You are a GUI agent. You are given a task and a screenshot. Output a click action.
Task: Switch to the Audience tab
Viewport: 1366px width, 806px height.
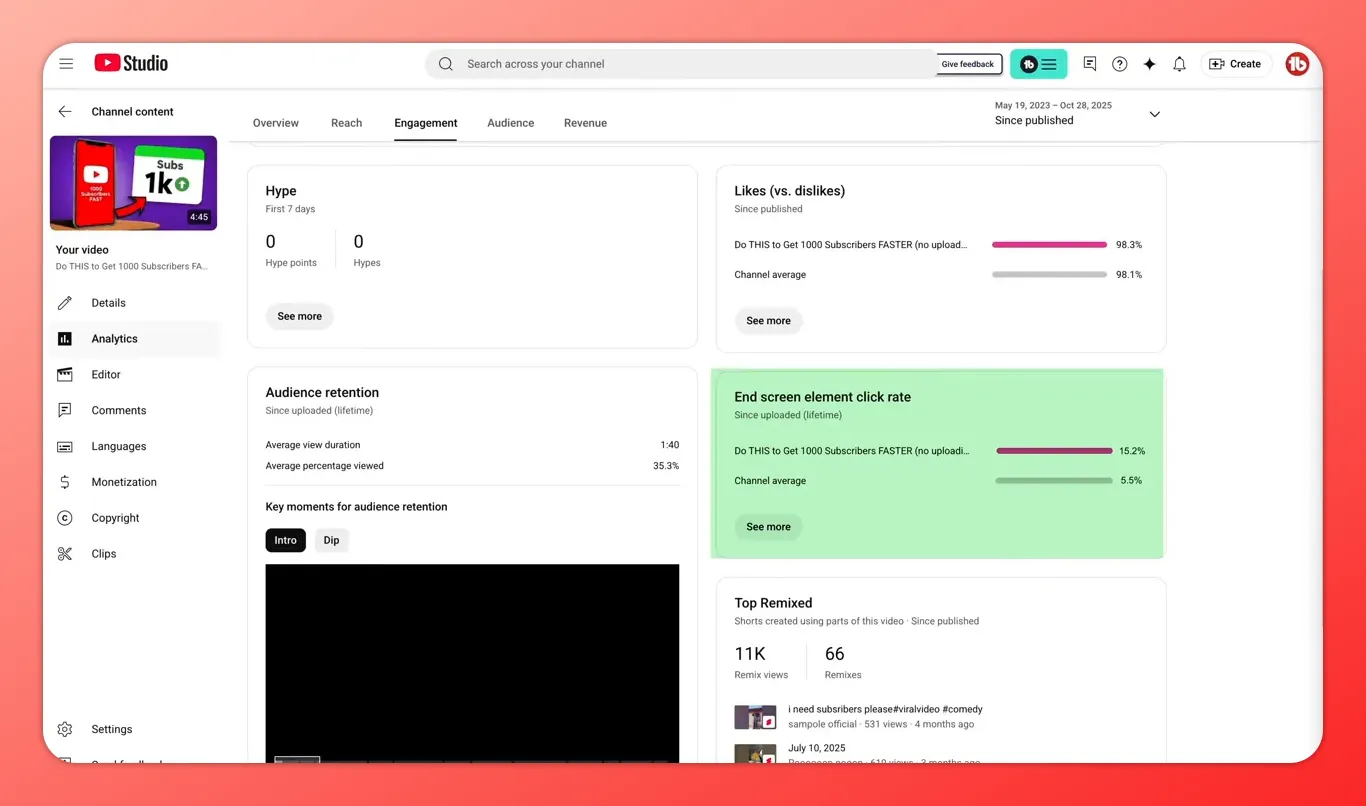[511, 123]
